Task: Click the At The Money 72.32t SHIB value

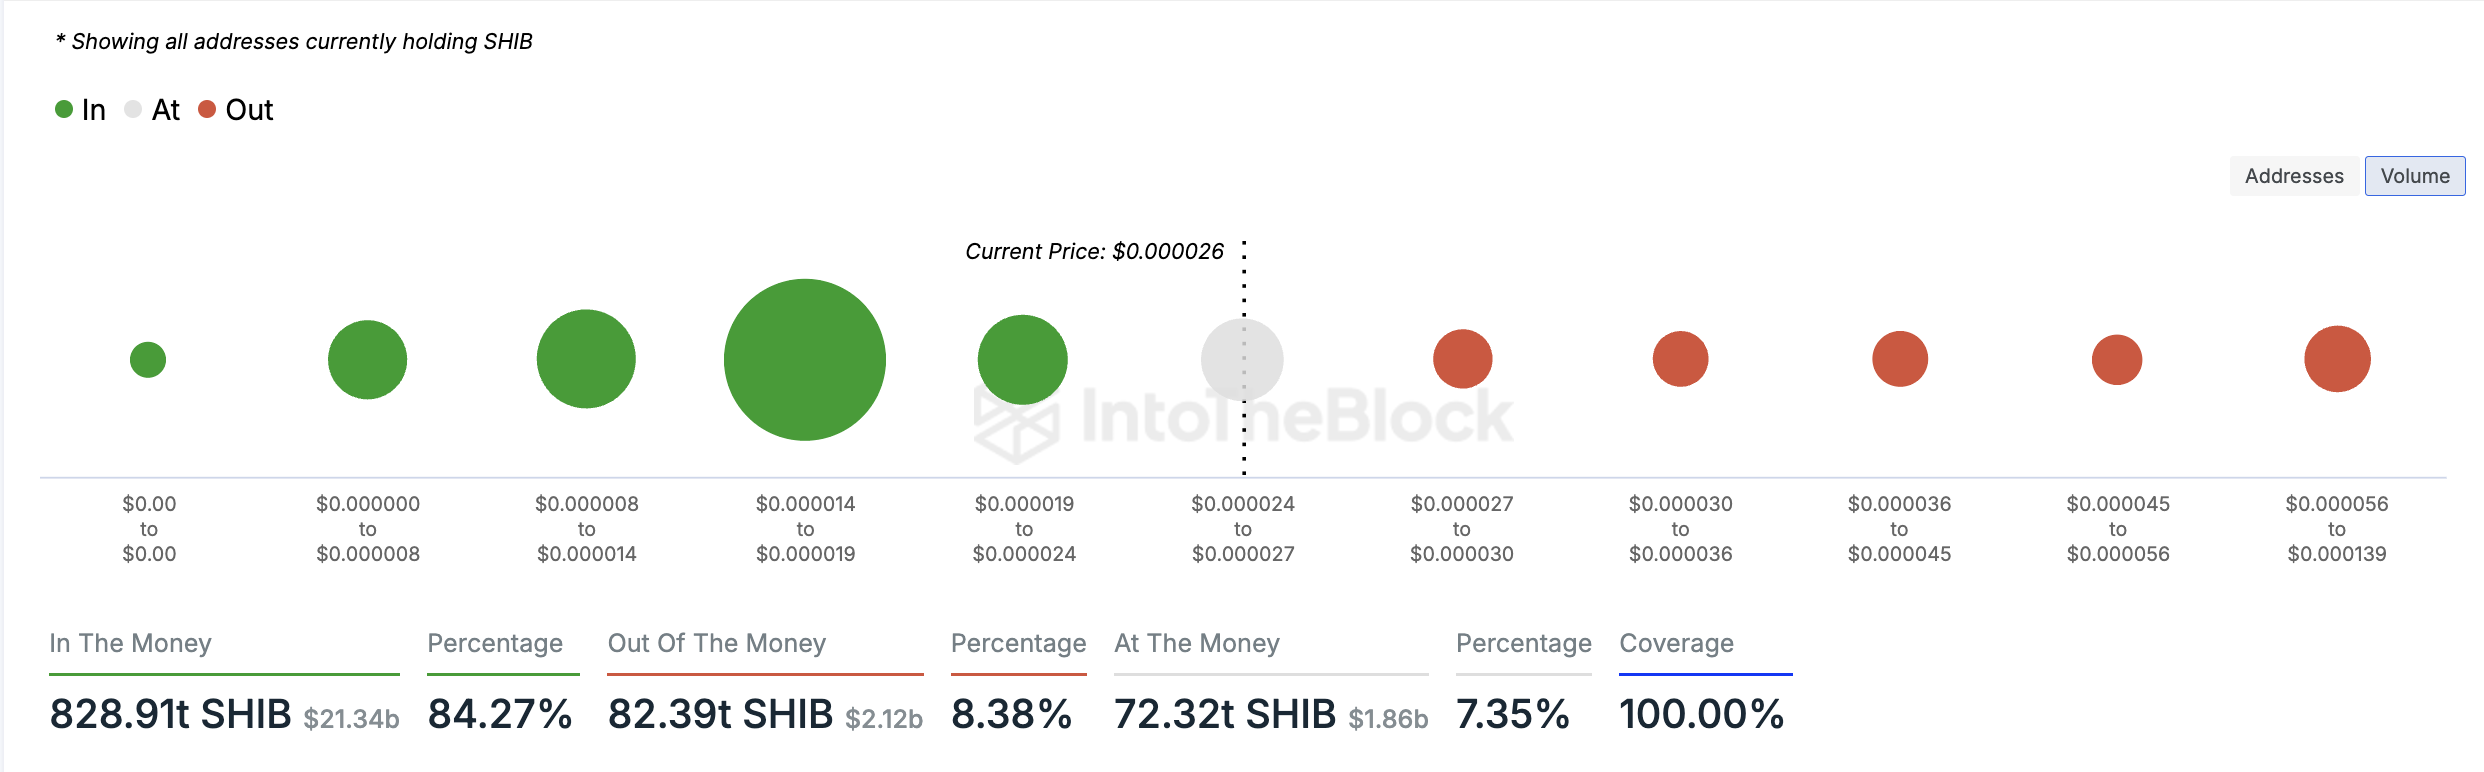Action: click(1225, 714)
